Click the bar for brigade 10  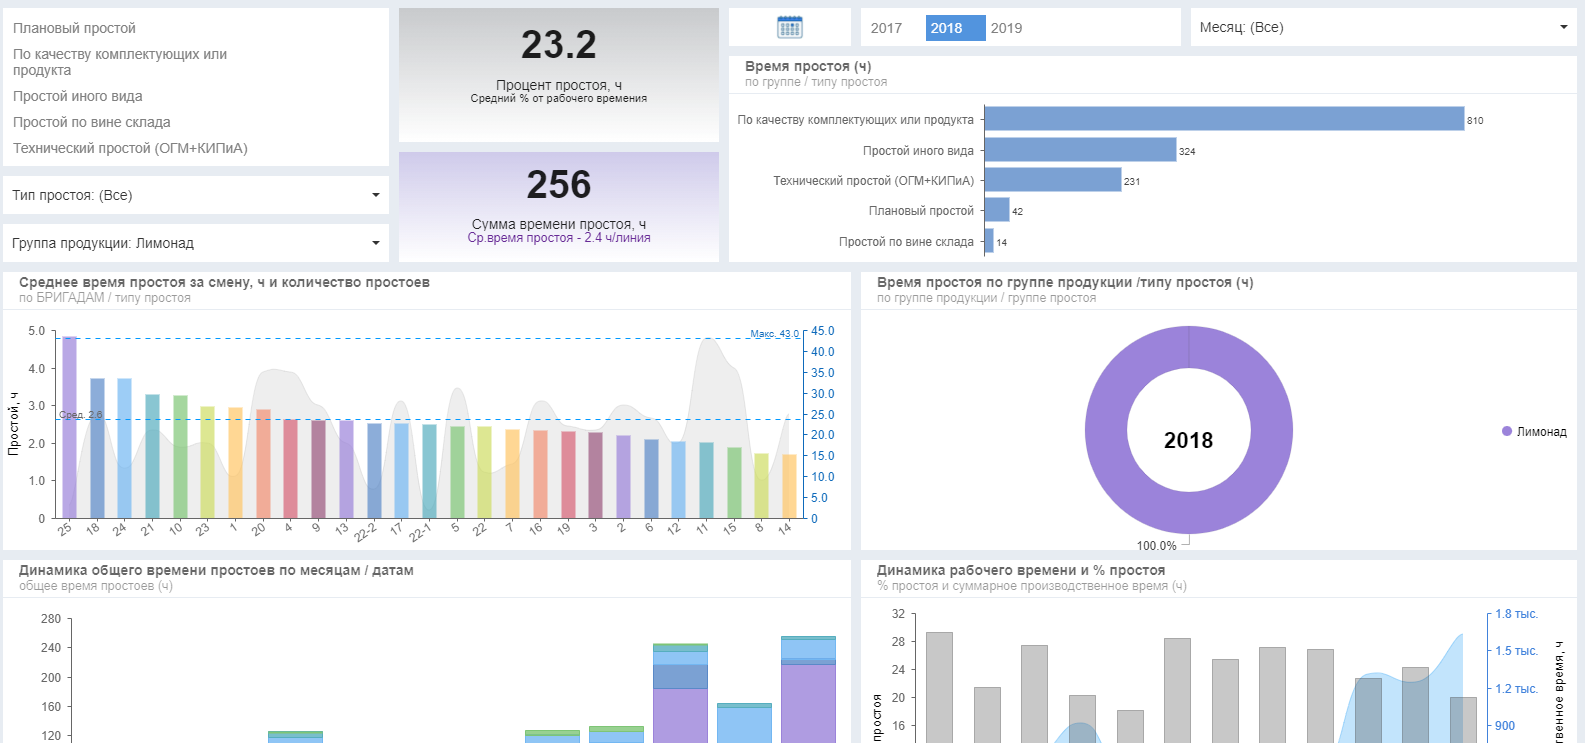(x=180, y=457)
